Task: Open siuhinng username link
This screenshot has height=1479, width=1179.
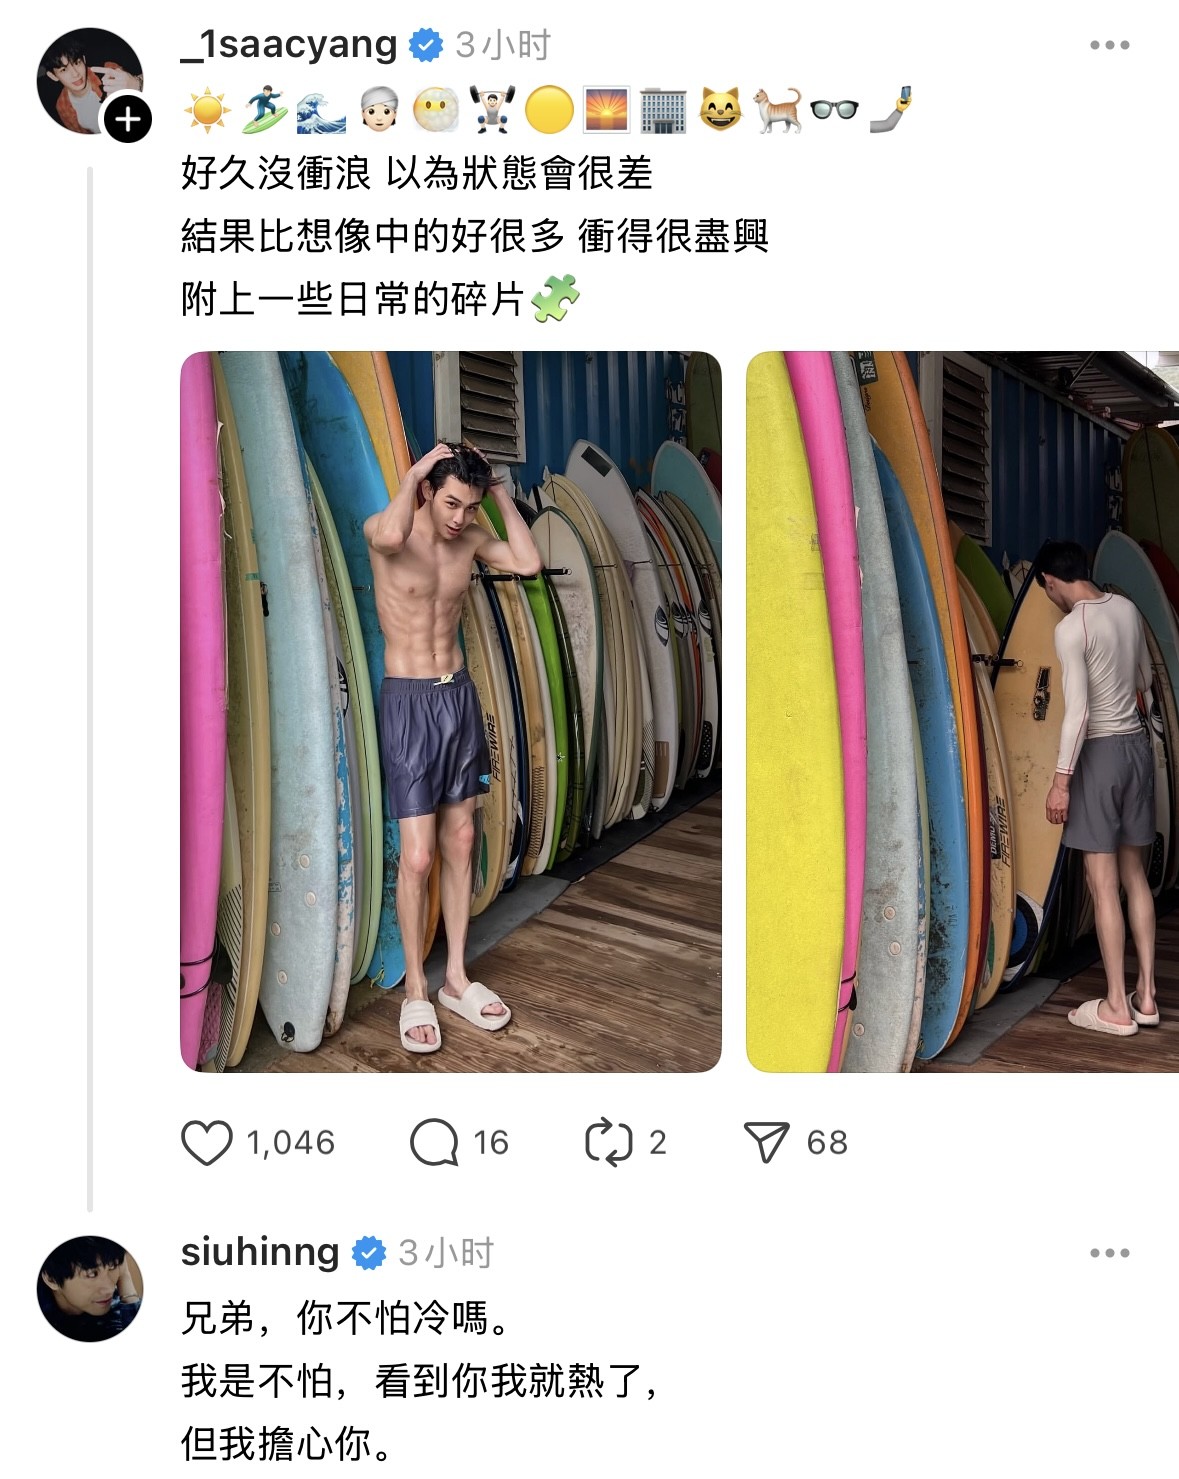Action: (260, 1252)
